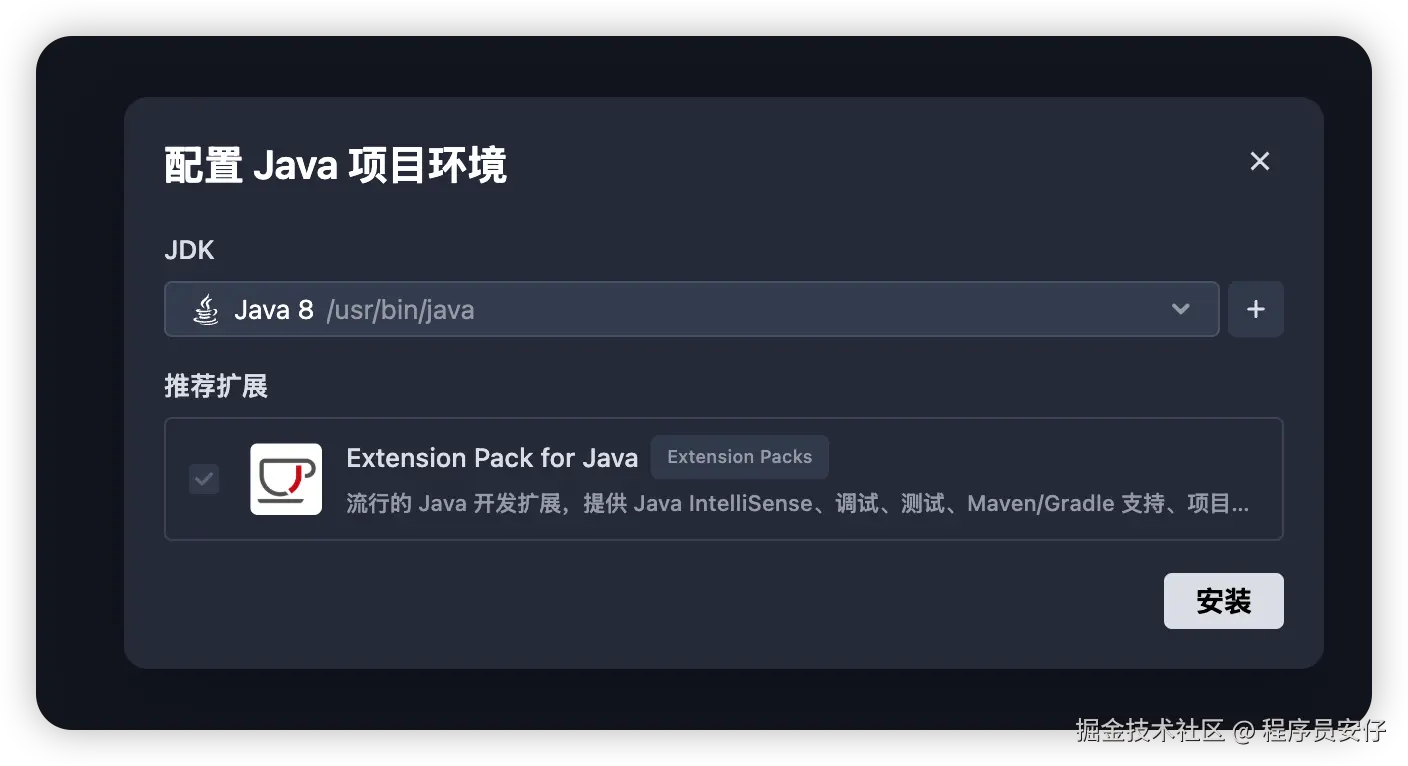
Task: Click the Extension Pack for Java logo
Action: tap(286, 479)
